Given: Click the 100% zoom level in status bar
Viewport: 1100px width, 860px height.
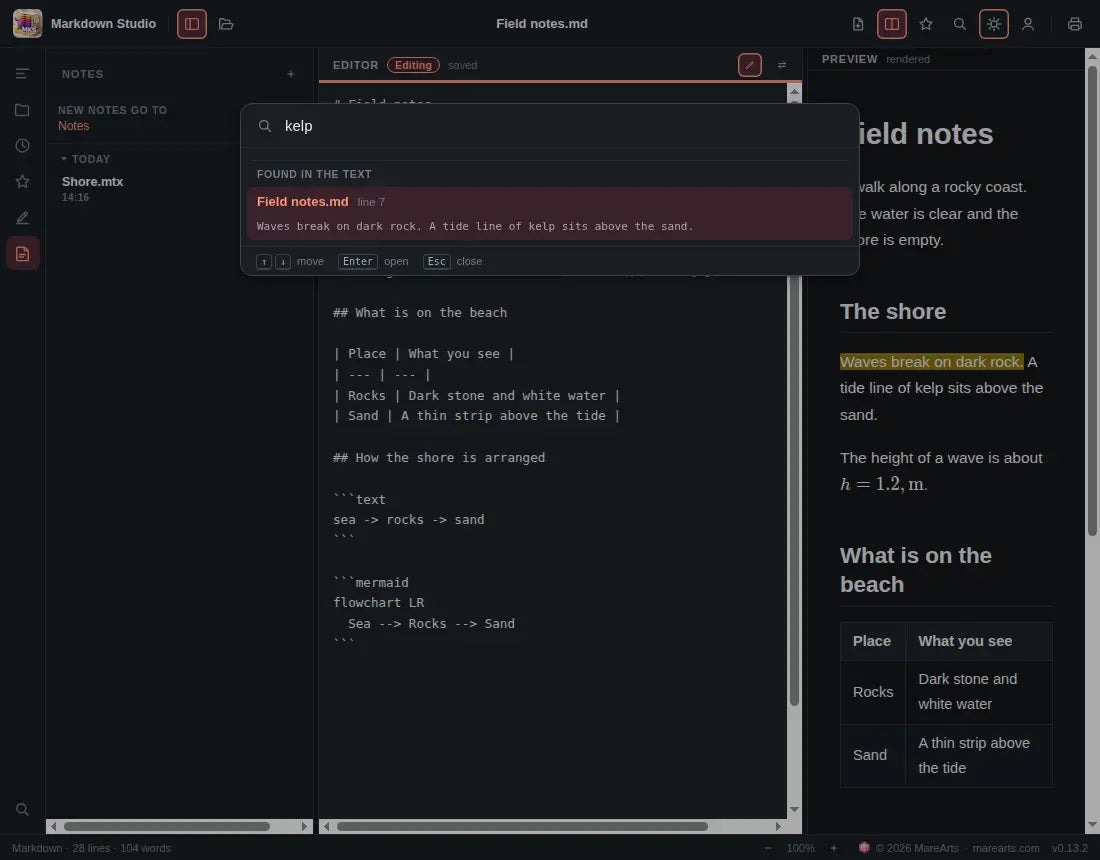Looking at the screenshot, I should click(800, 848).
